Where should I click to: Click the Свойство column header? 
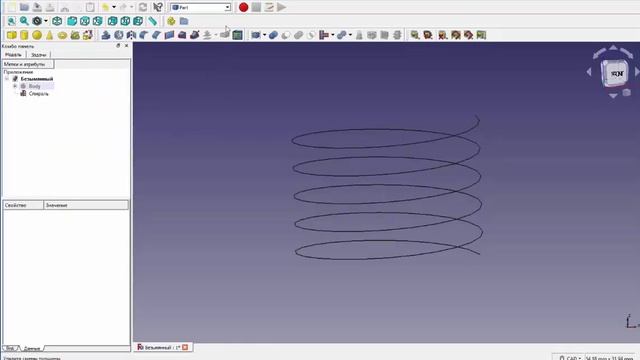23,205
